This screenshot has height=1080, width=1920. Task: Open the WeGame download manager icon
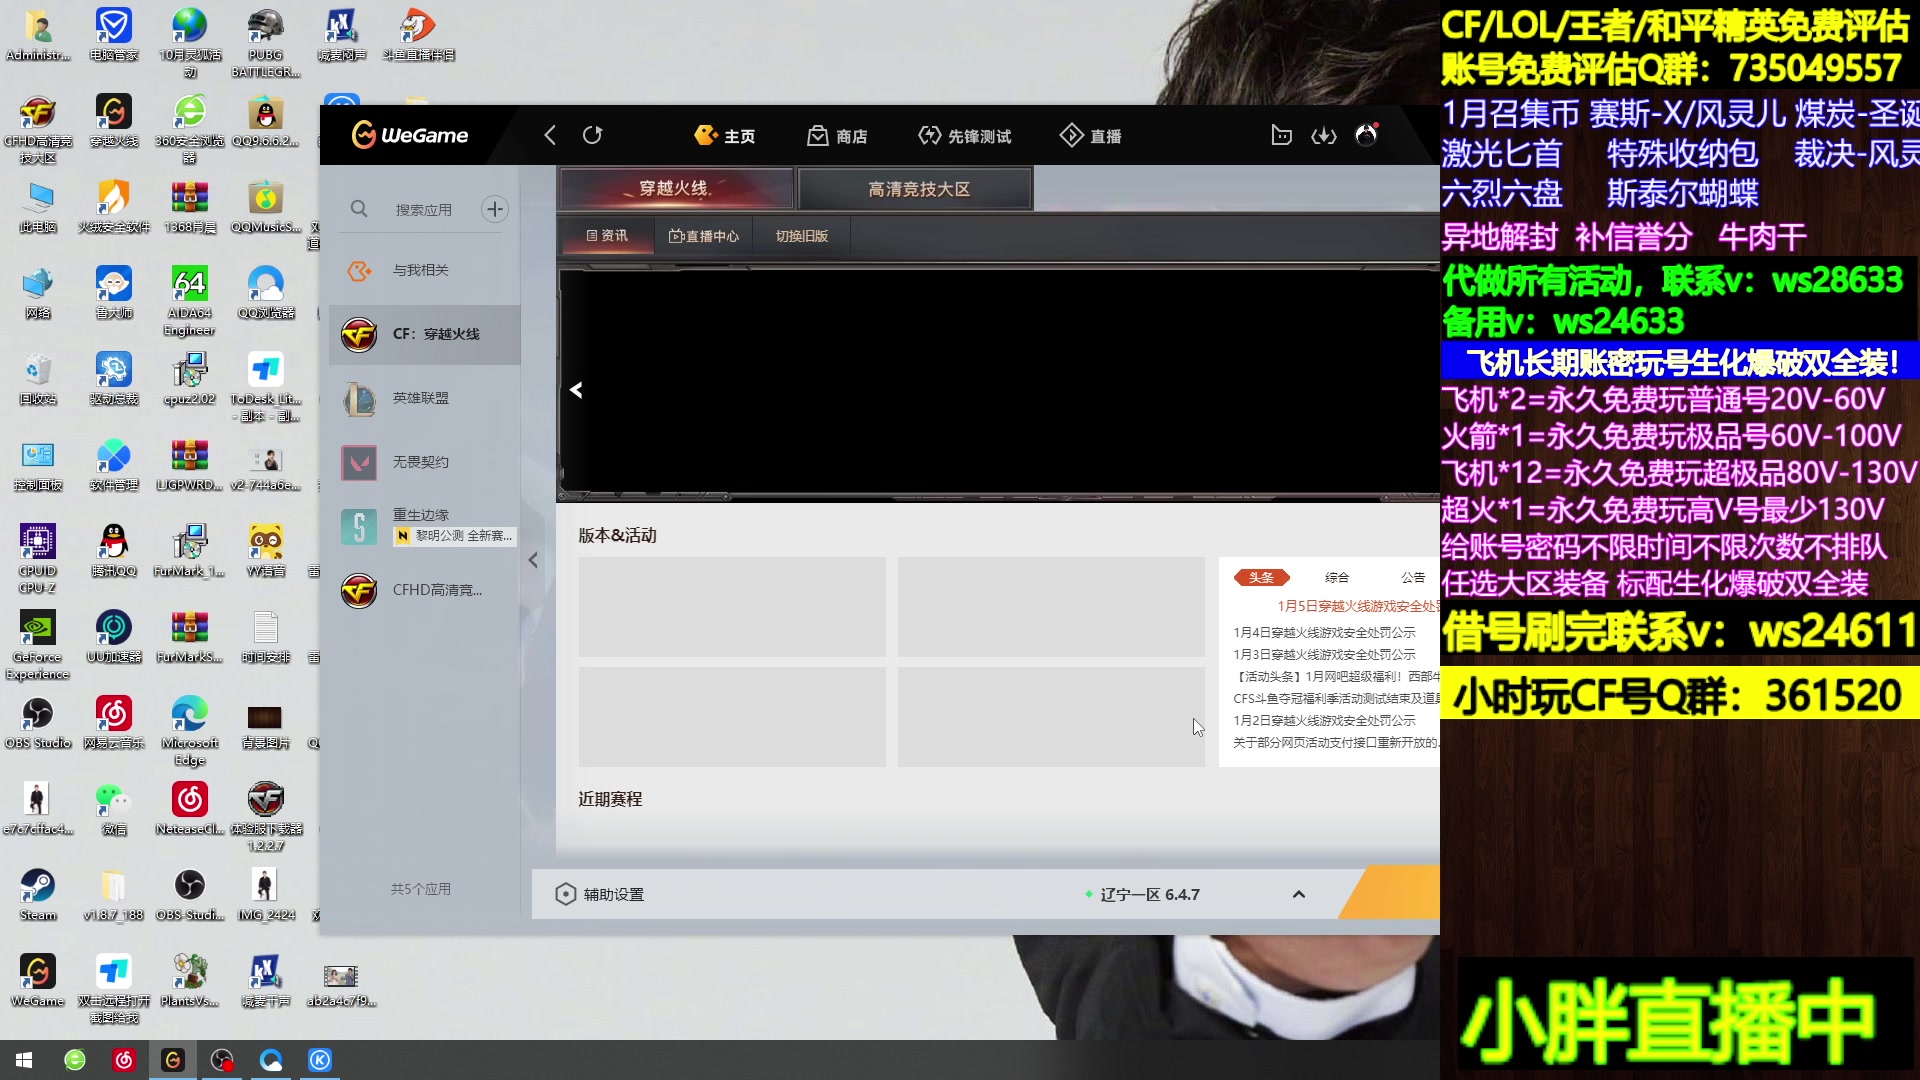pyautogui.click(x=1324, y=135)
